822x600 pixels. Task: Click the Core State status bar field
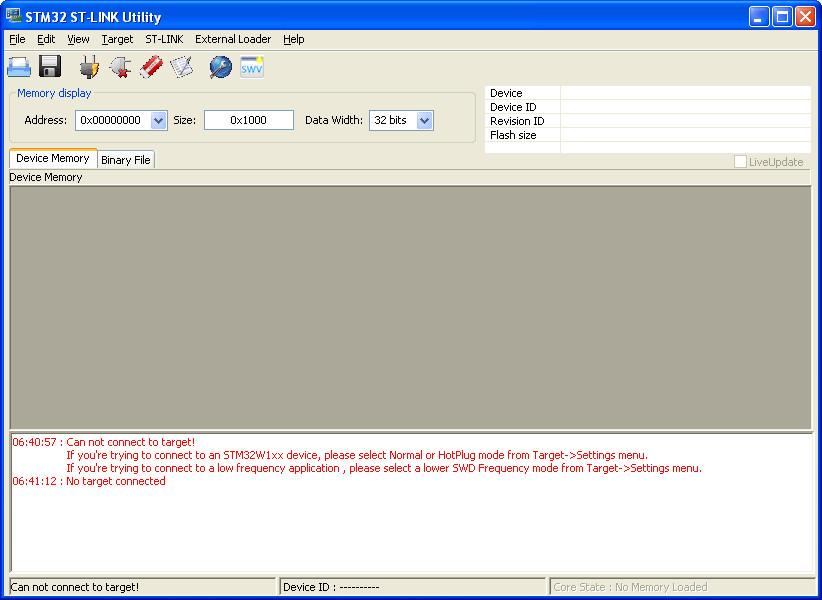tap(682, 587)
